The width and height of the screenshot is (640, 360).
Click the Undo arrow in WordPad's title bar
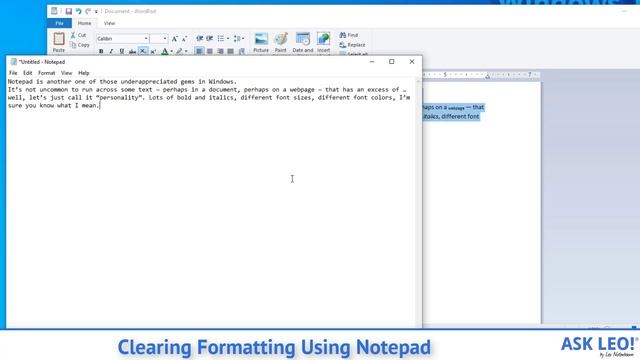point(78,11)
